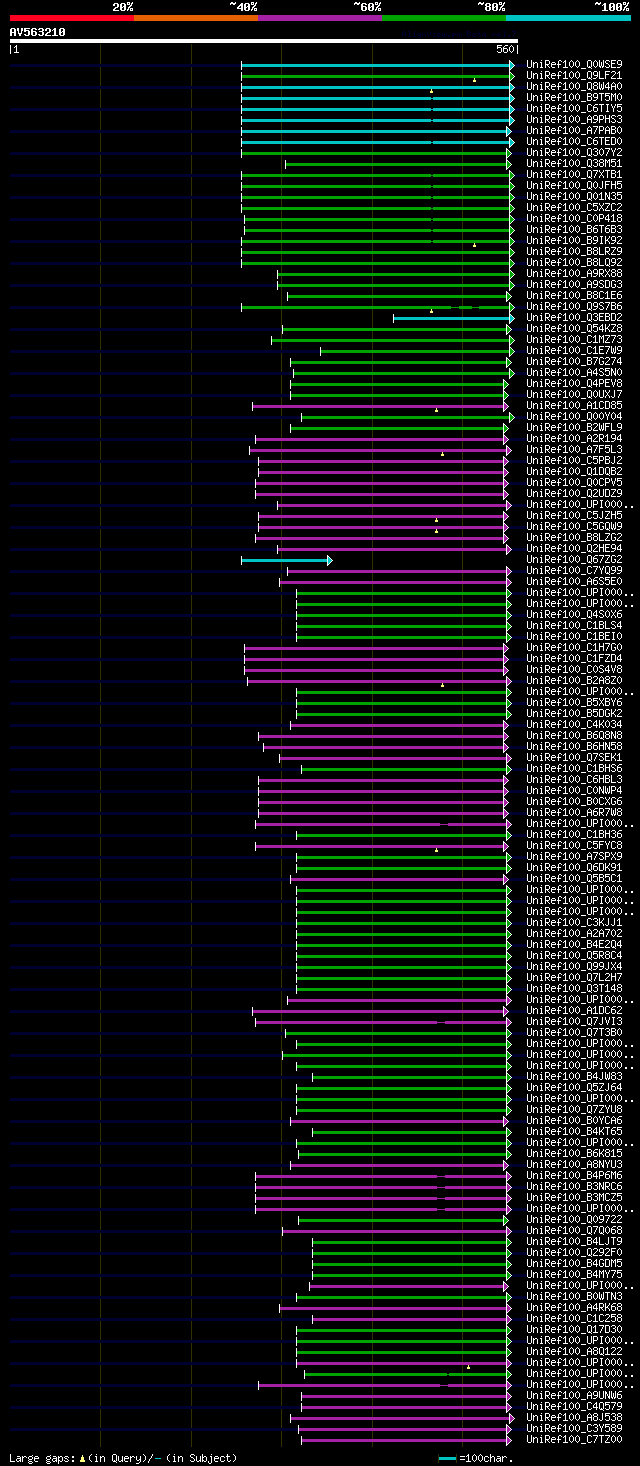
Task: Select hit label UniRef100_Q307Y2
Action: (574, 152)
